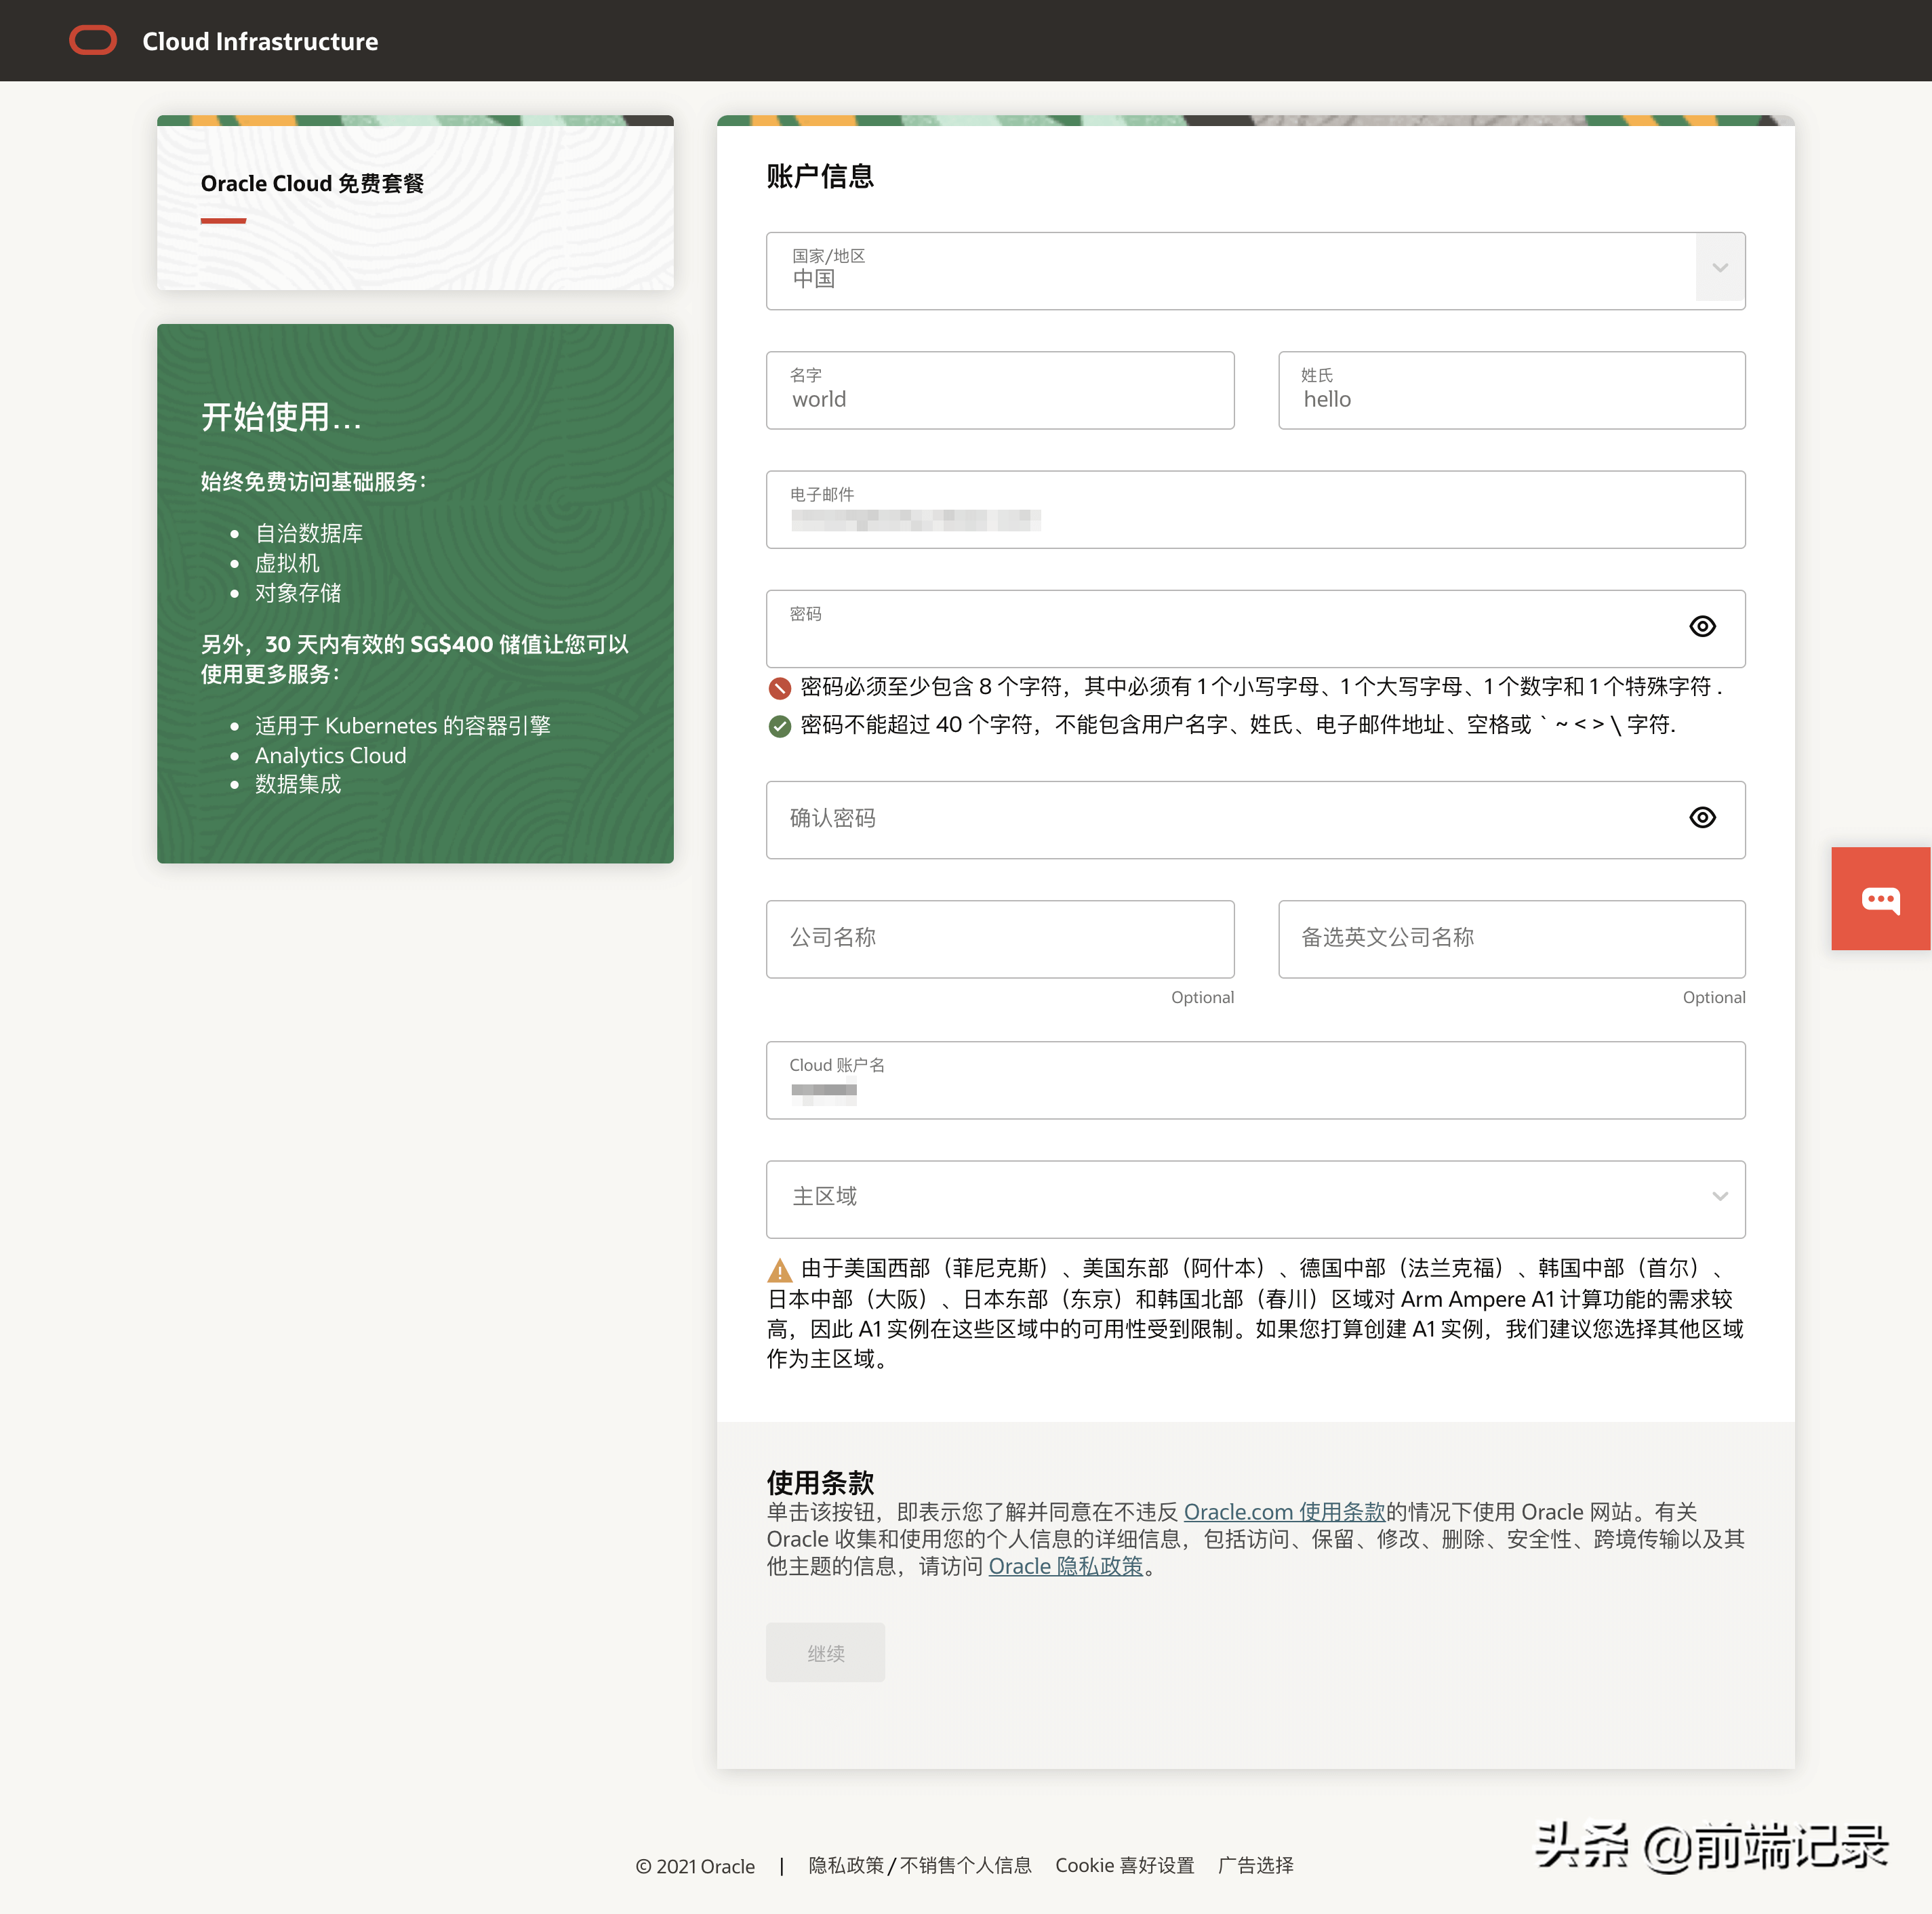Viewport: 1932px width, 1914px height.
Task: Open 广告选择 footer link
Action: pyautogui.click(x=1255, y=1865)
